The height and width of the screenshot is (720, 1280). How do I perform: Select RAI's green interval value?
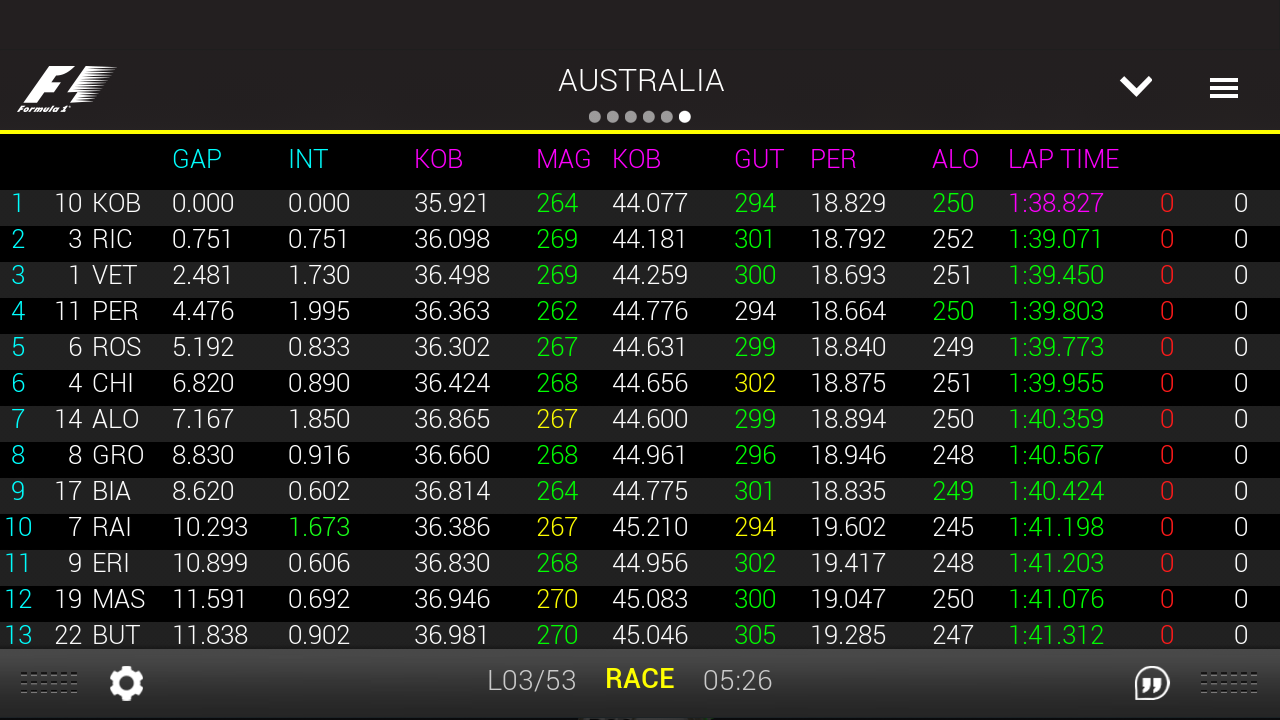pos(322,527)
